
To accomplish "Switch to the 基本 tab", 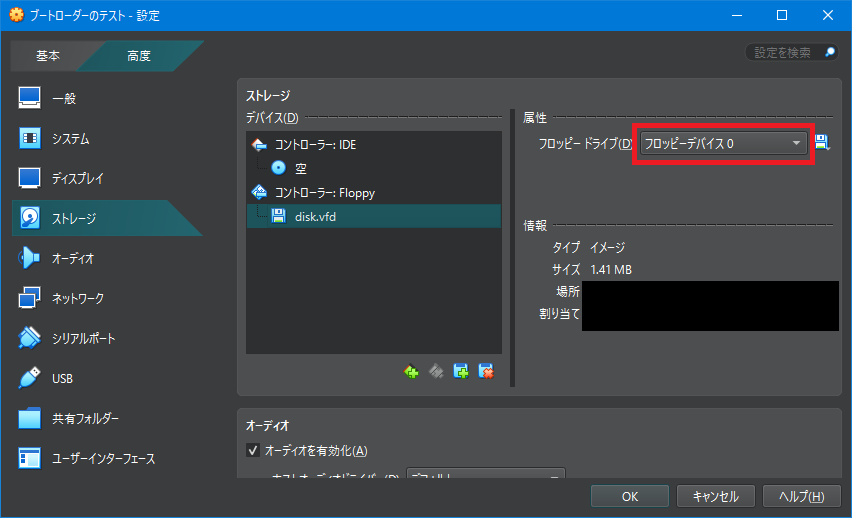I will tap(48, 55).
